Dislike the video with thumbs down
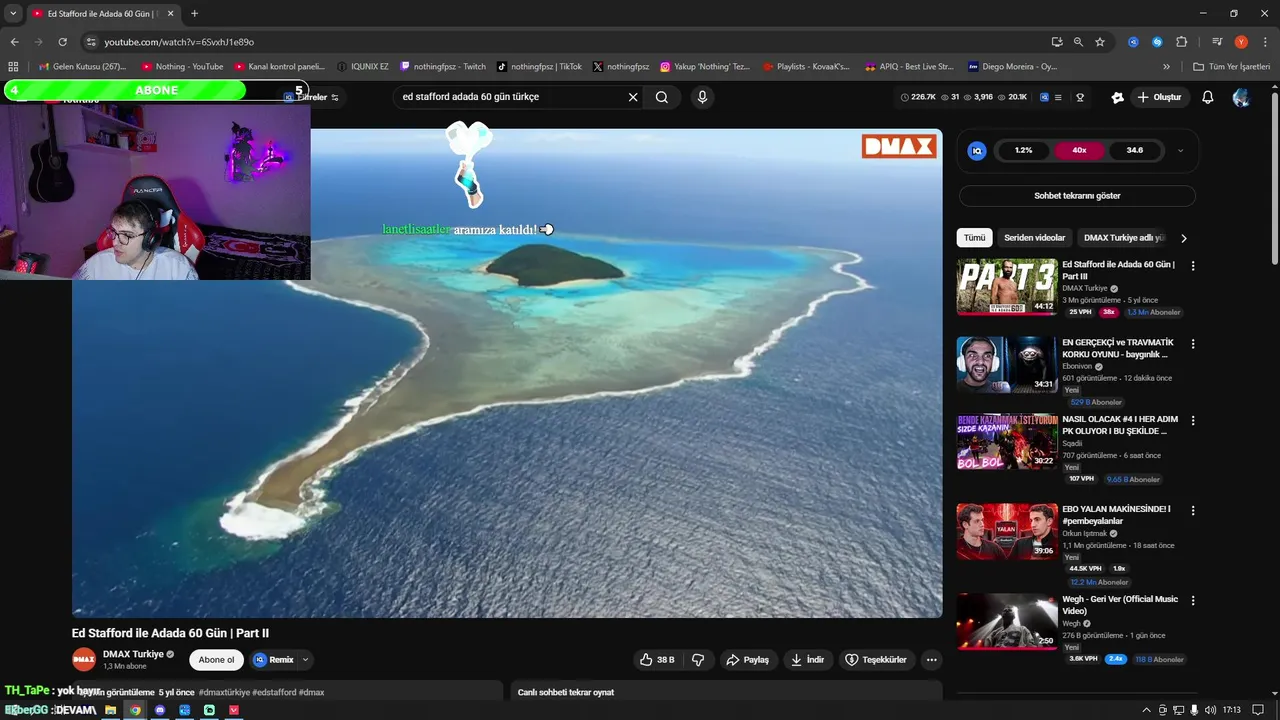Image resolution: width=1280 pixels, height=720 pixels. click(698, 660)
